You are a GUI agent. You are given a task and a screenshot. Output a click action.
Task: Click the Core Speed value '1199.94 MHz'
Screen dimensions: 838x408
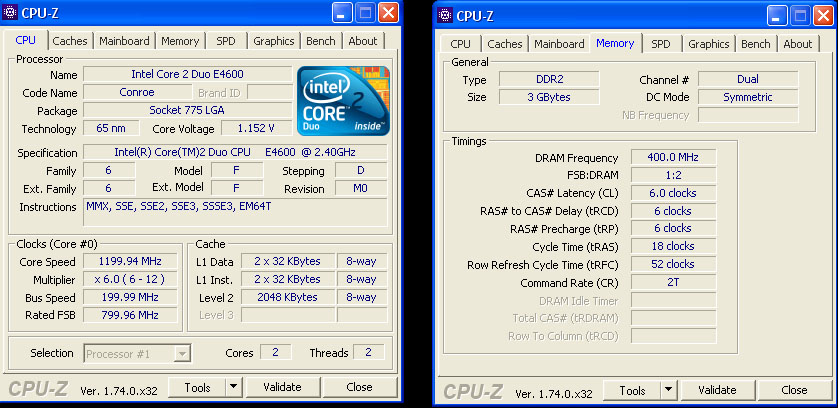(130, 261)
